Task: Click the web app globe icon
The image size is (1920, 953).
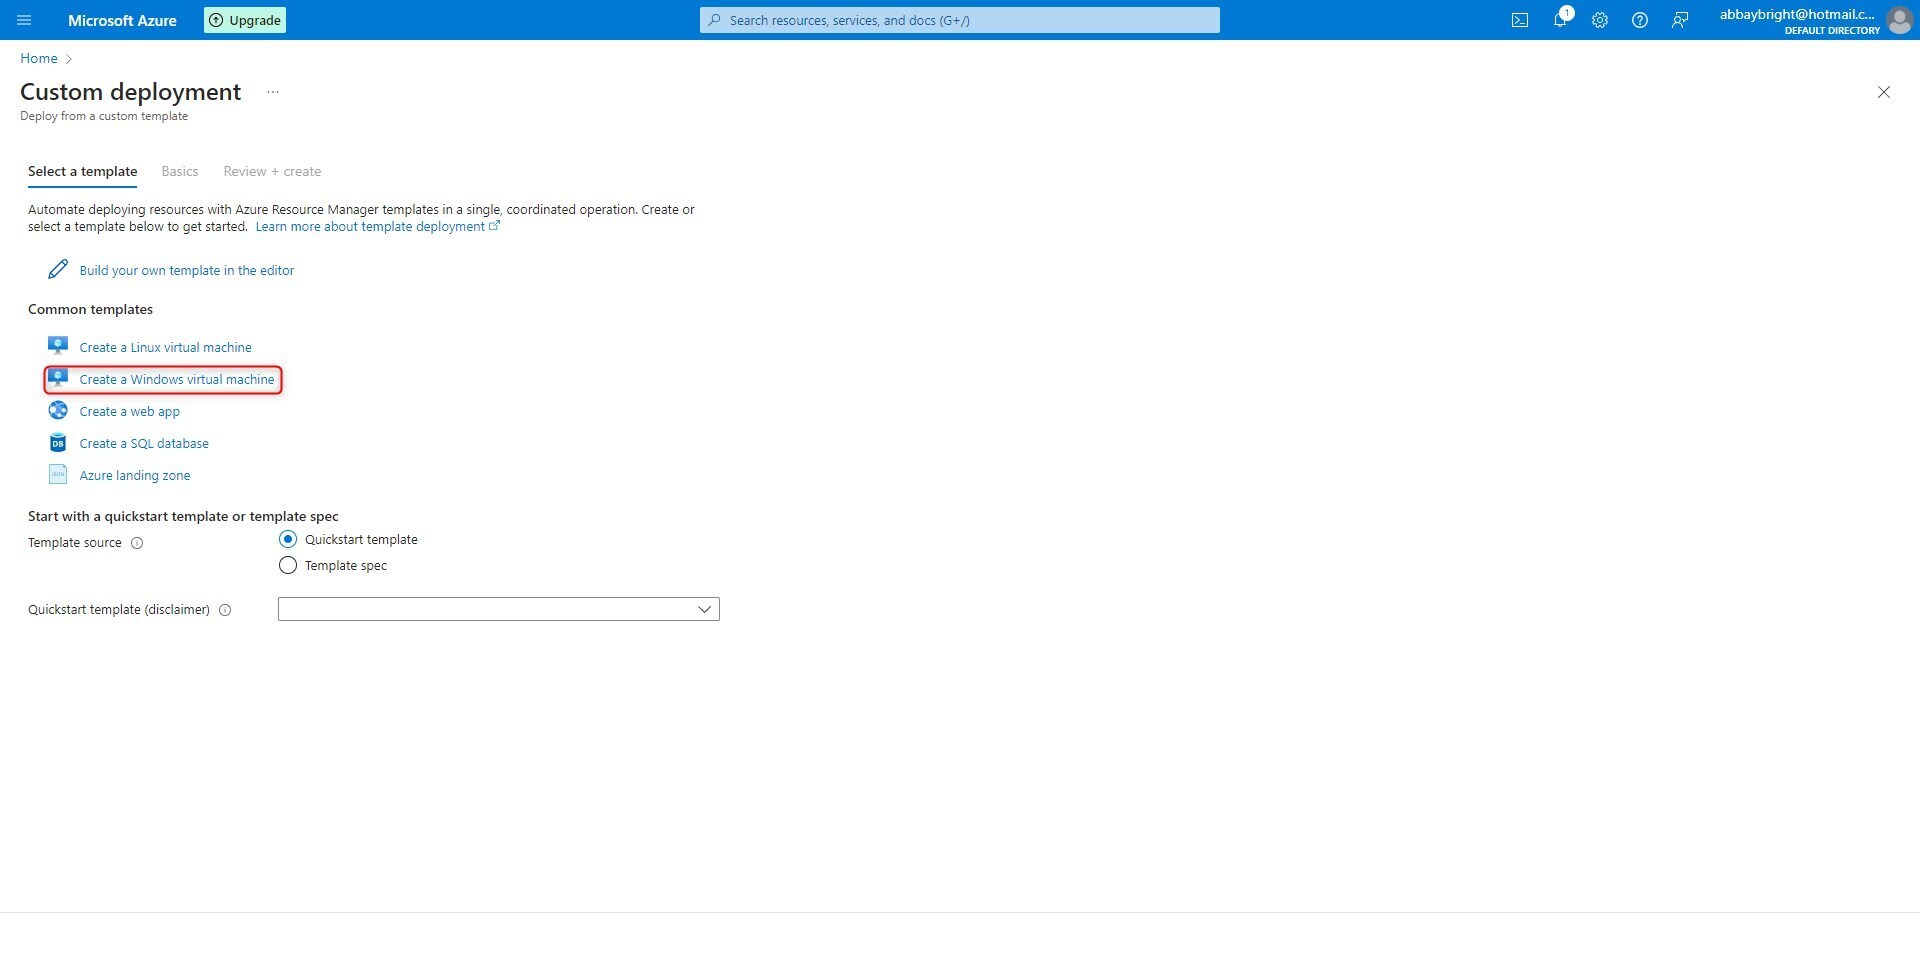Action: click(x=58, y=411)
